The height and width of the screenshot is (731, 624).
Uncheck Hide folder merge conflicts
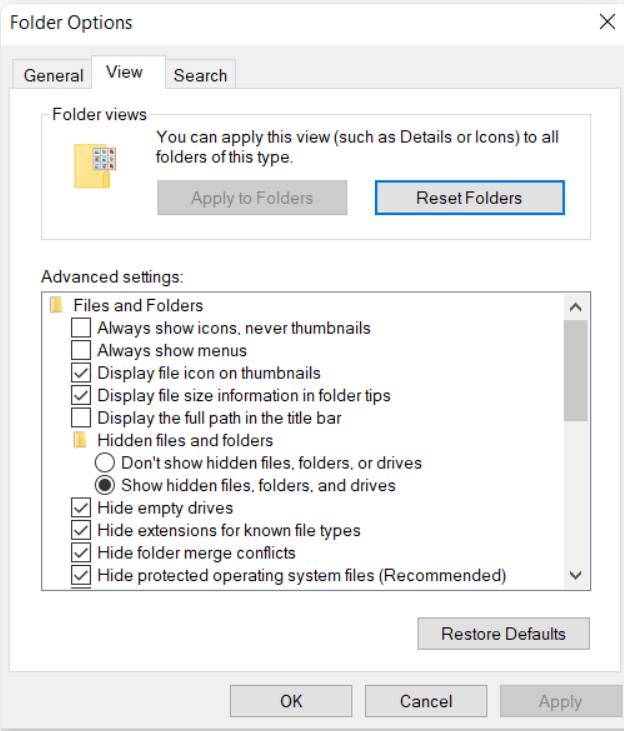pos(81,553)
